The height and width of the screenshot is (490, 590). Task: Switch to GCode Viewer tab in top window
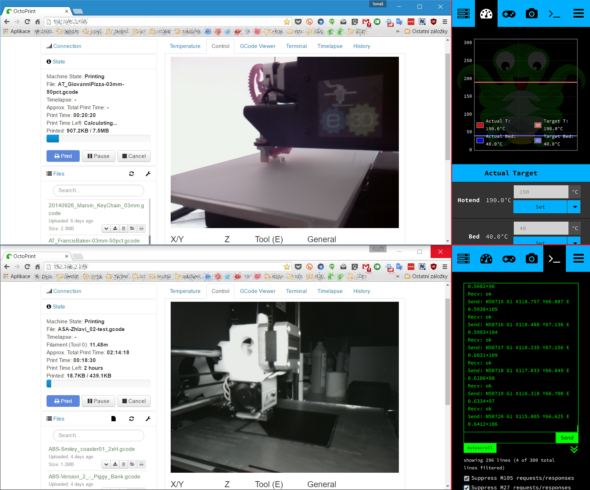pos(257,46)
